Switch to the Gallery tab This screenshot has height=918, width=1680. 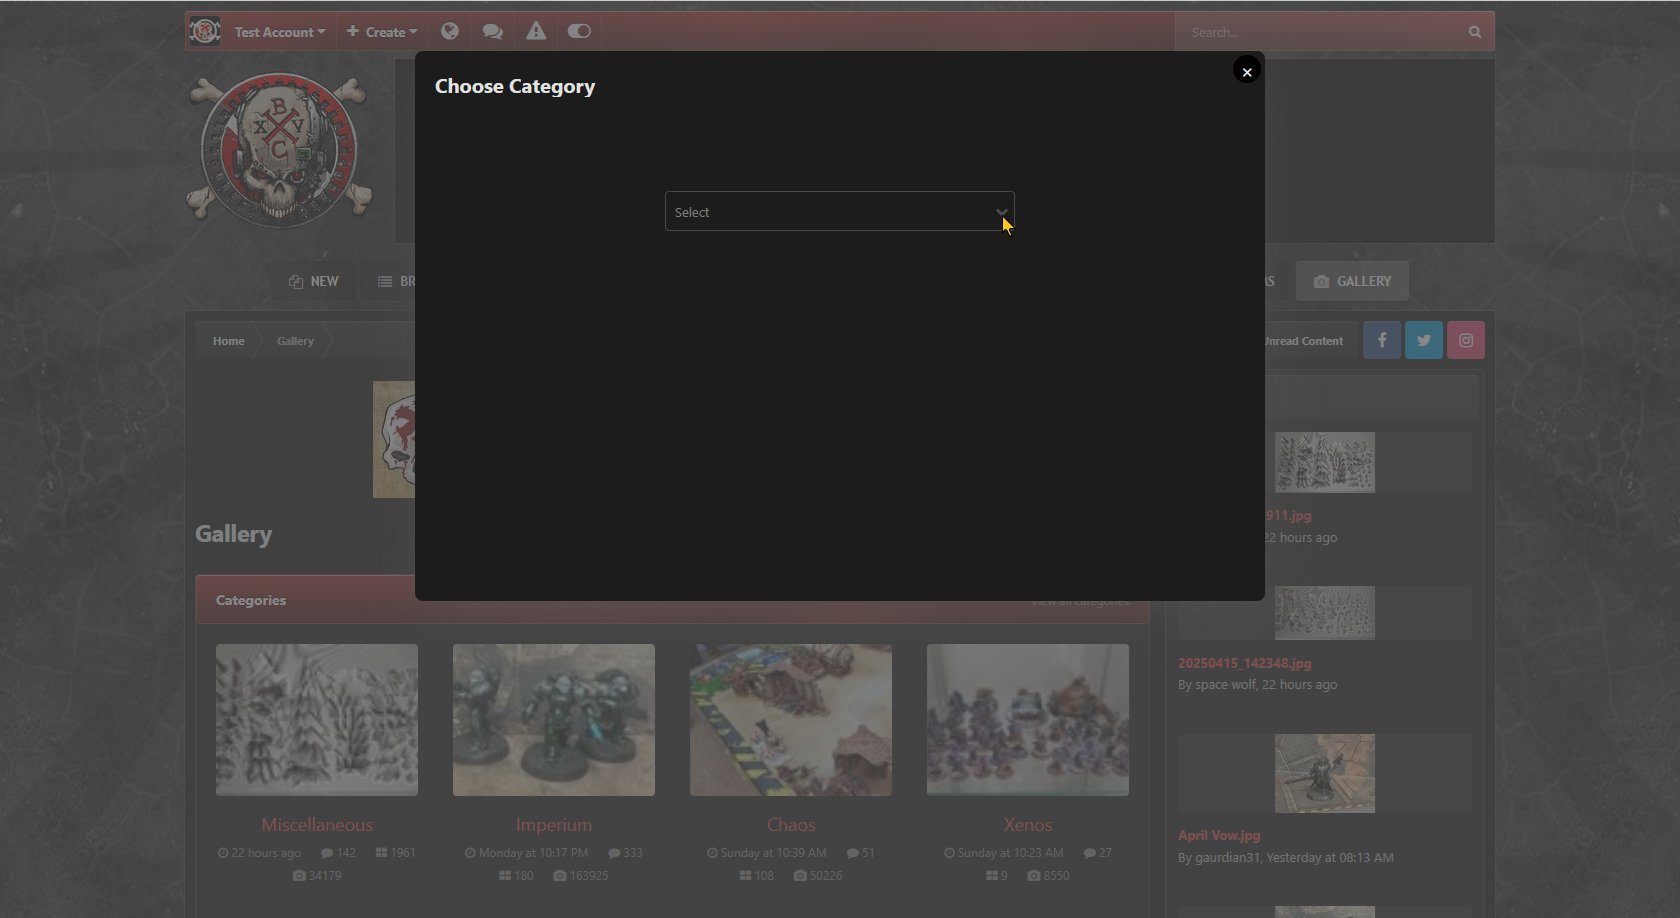coord(1352,281)
